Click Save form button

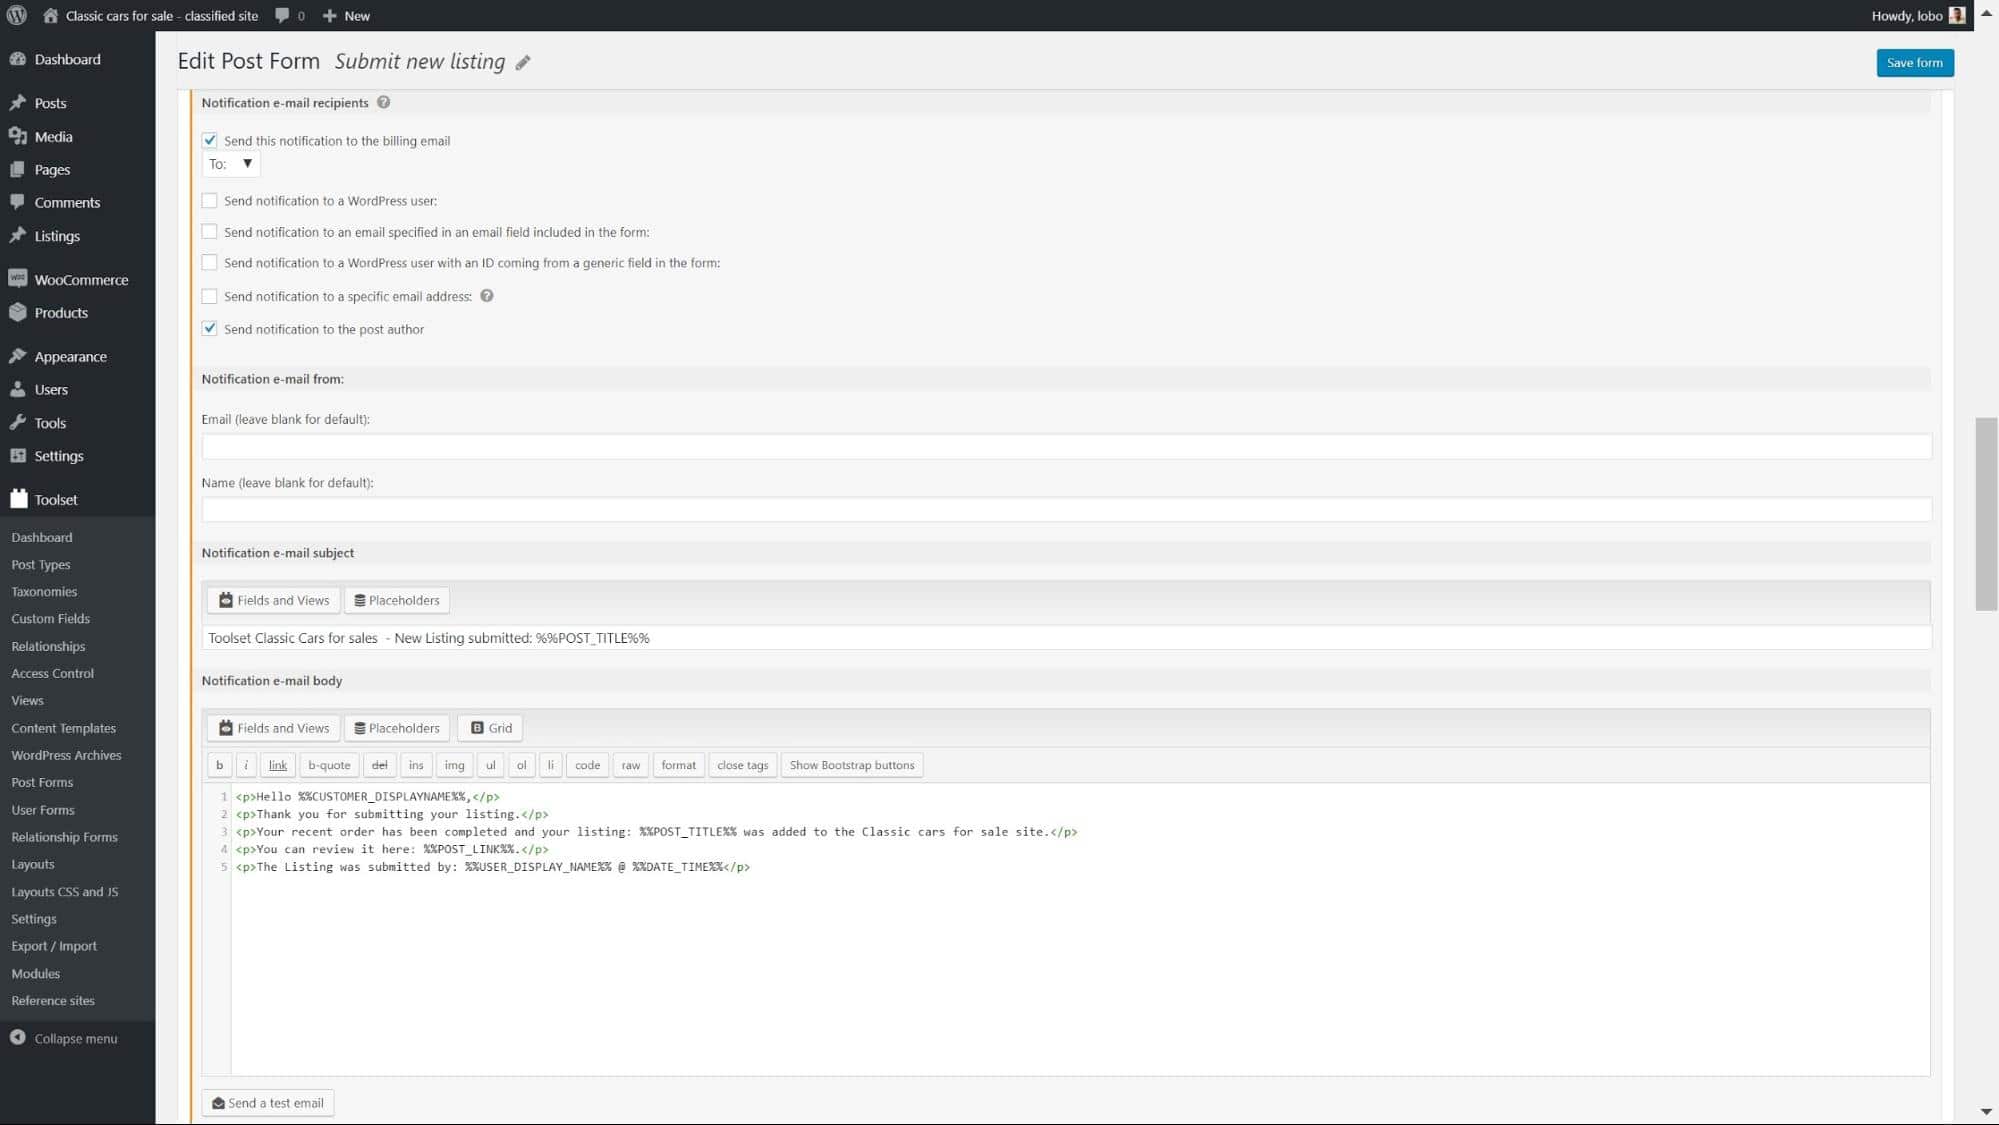tap(1915, 62)
